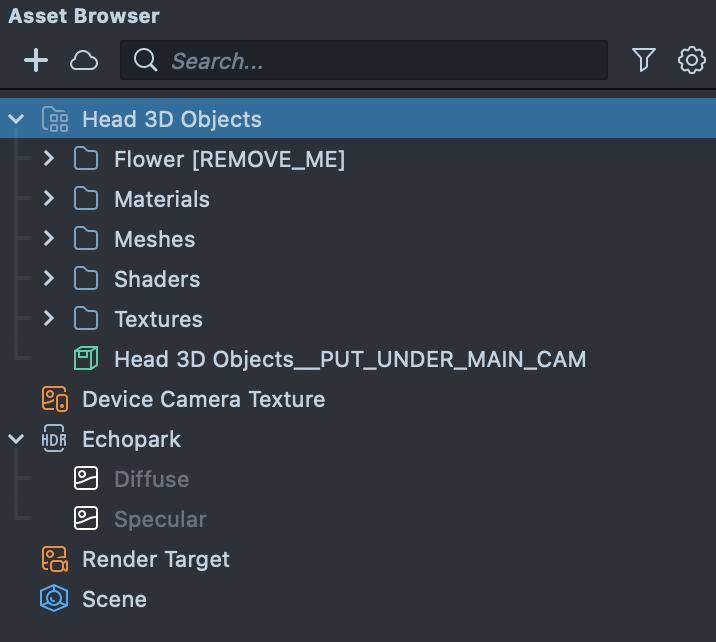Open Asset Browser settings gear

click(x=691, y=61)
